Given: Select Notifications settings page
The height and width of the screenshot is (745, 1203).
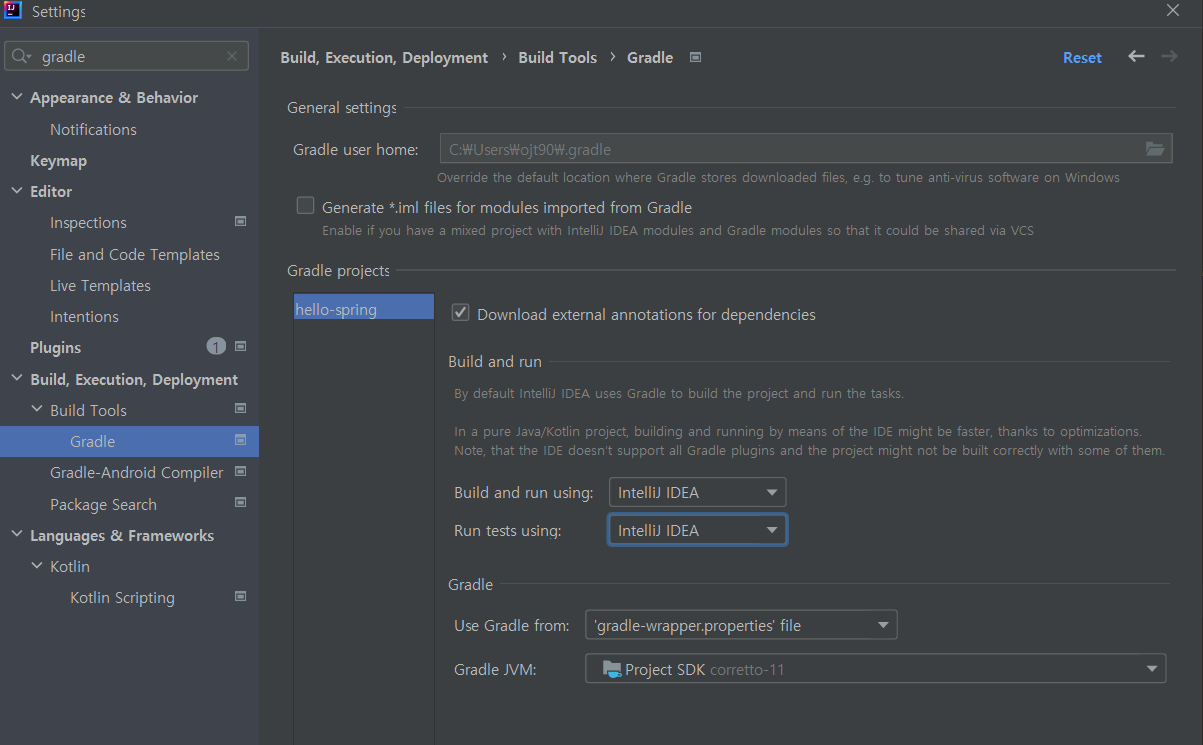Looking at the screenshot, I should [x=93, y=129].
